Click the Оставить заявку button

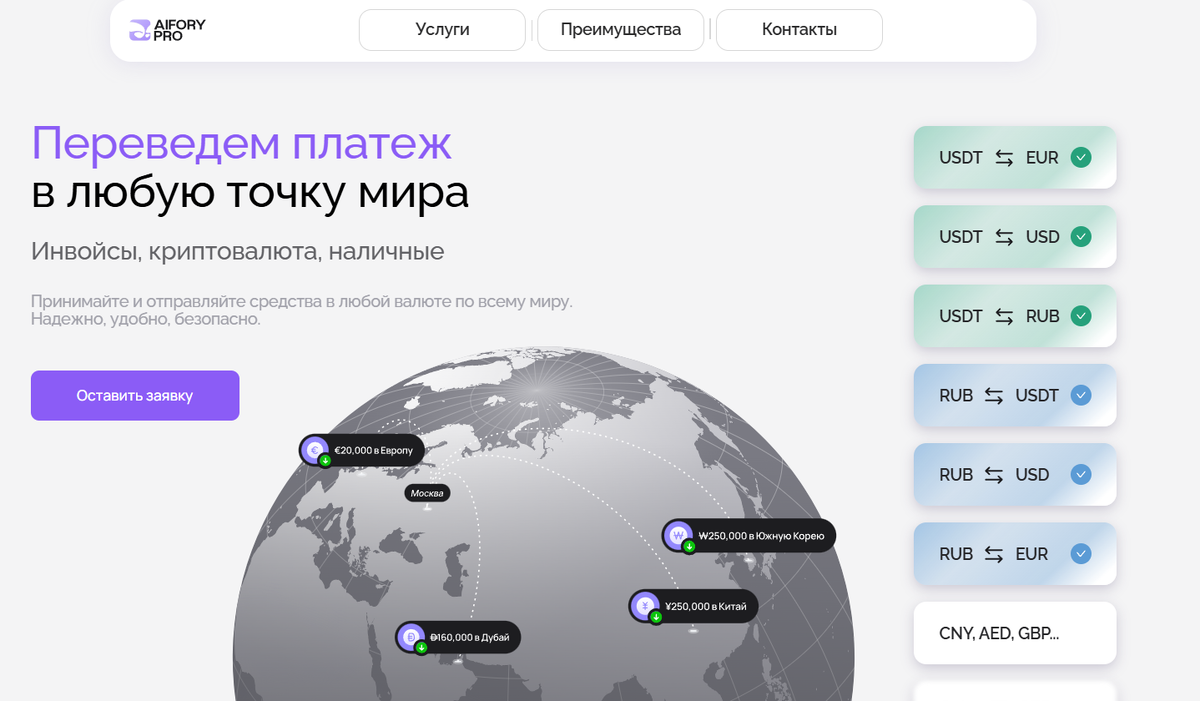point(135,395)
